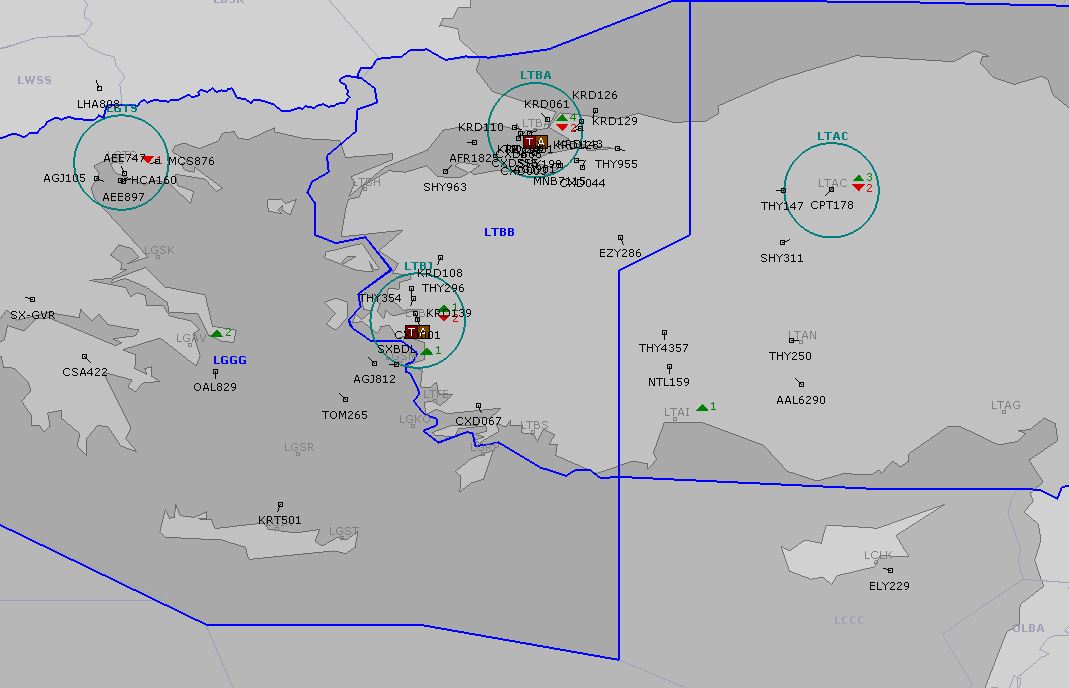Click the LCCC FIR label
This screenshot has height=688, width=1069.
pyautogui.click(x=849, y=620)
